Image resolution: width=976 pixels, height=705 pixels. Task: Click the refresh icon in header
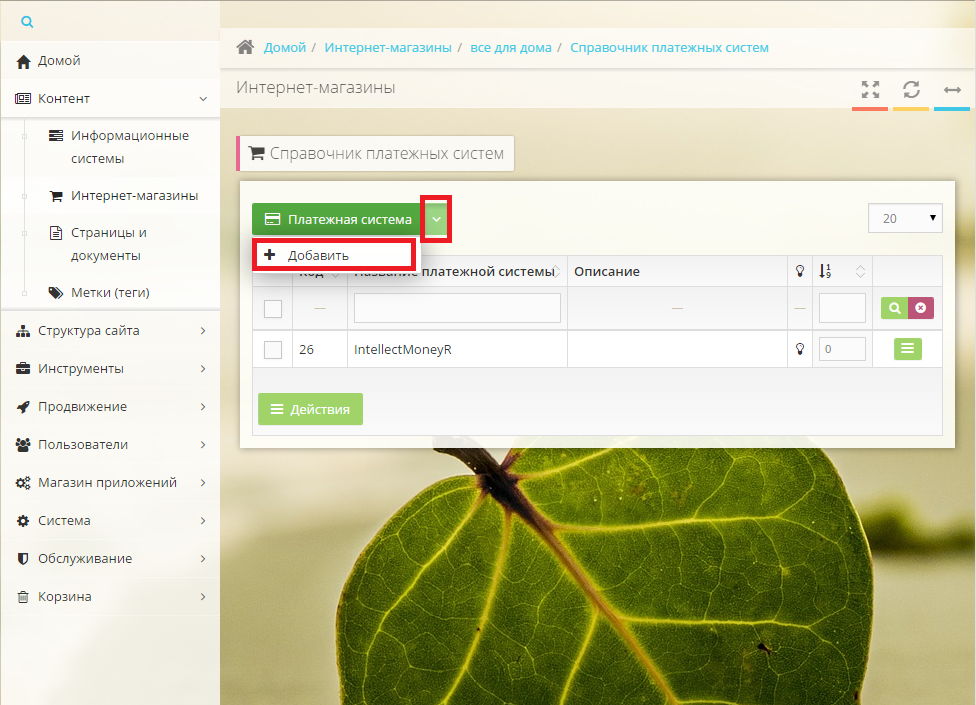(911, 89)
